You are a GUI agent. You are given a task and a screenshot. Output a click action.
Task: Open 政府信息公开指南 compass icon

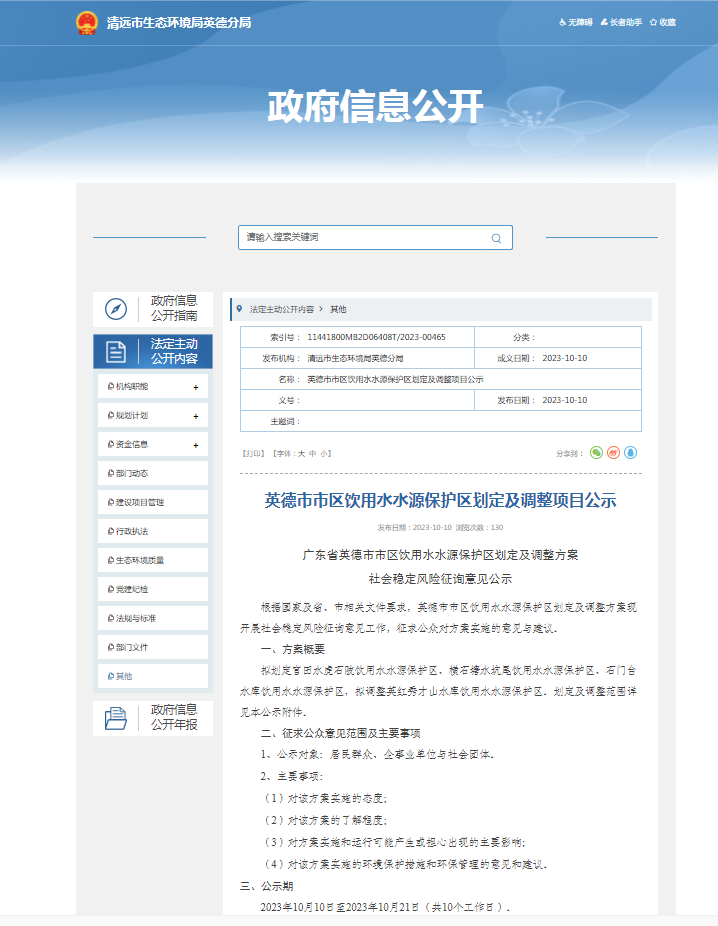point(115,308)
